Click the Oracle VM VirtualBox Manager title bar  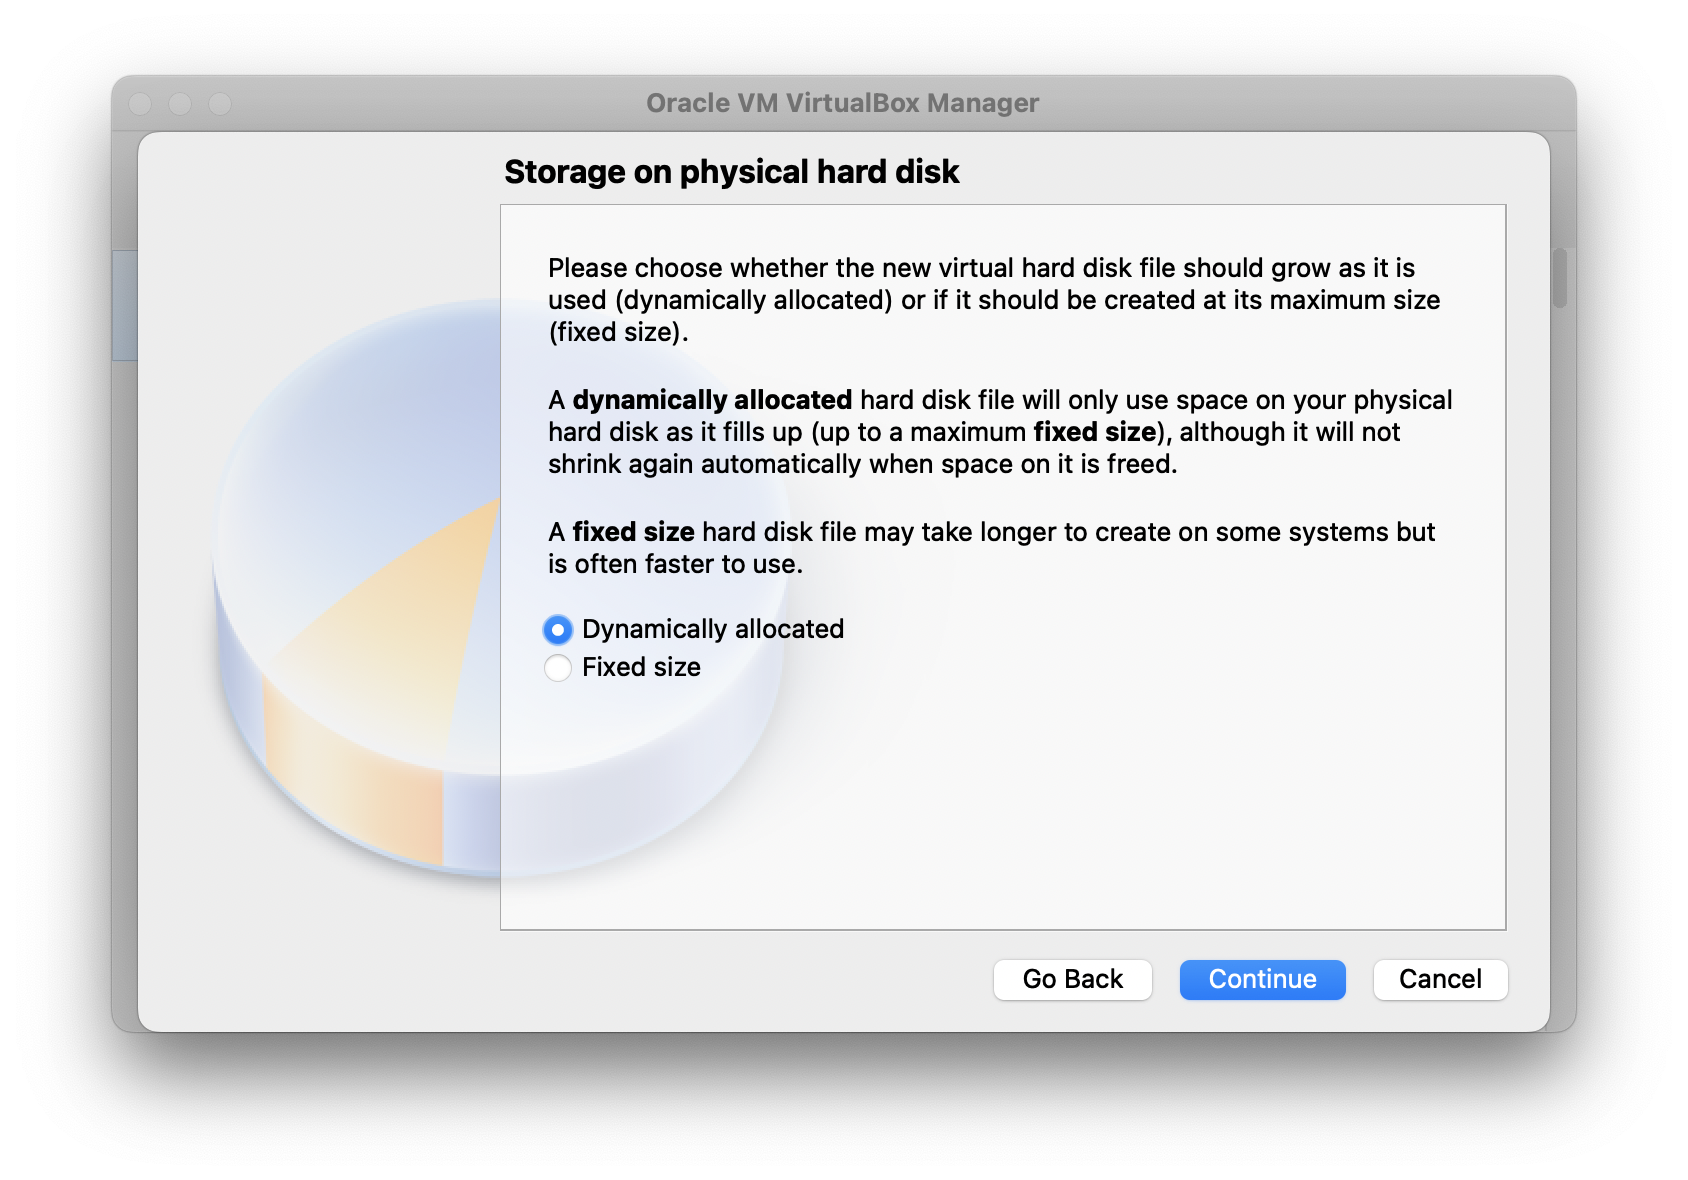click(842, 103)
